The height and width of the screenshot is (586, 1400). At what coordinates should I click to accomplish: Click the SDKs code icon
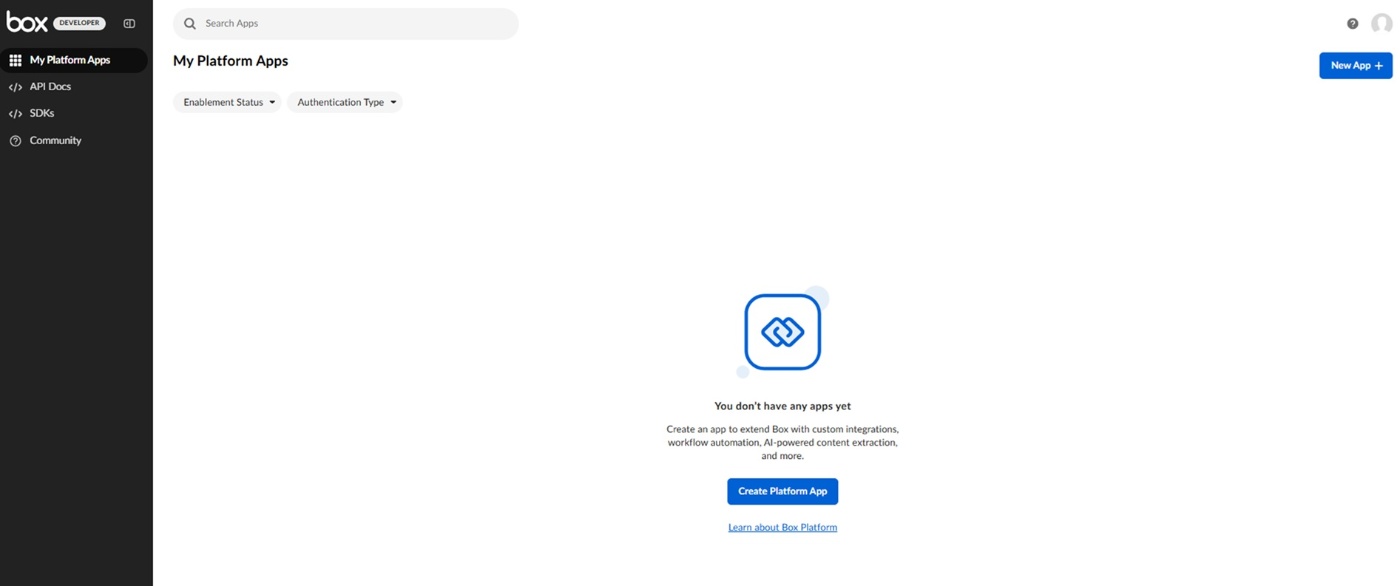point(15,114)
